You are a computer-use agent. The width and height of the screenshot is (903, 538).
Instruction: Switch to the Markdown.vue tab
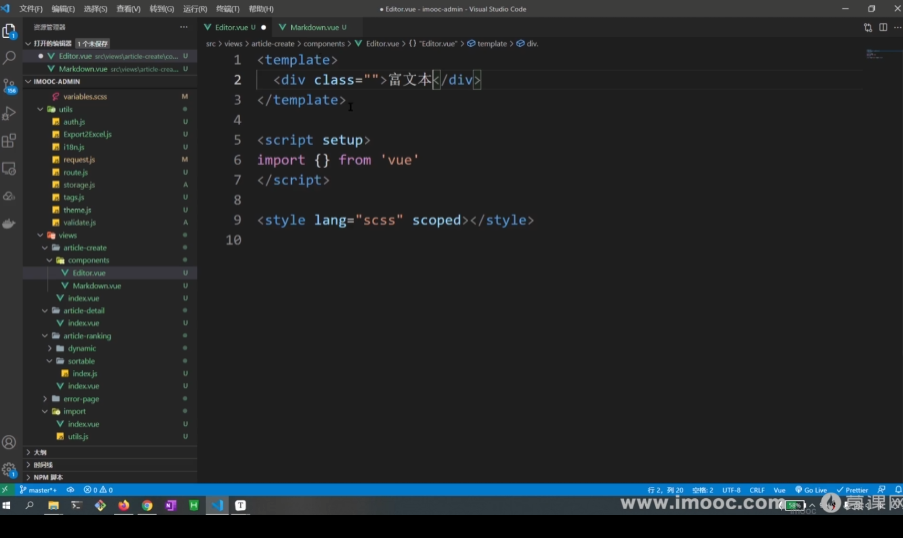pos(314,27)
